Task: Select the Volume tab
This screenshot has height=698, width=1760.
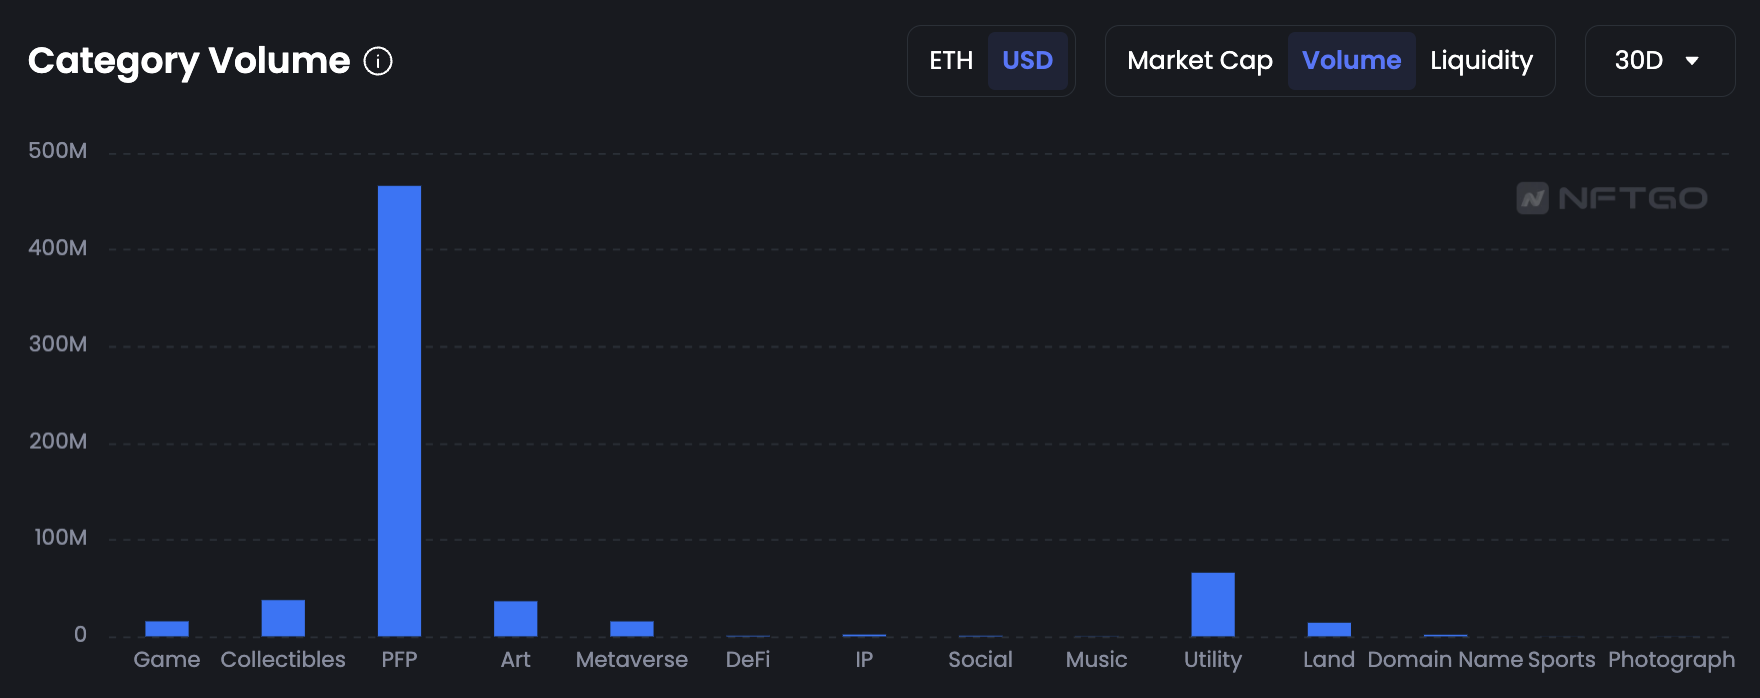Action: pos(1351,61)
